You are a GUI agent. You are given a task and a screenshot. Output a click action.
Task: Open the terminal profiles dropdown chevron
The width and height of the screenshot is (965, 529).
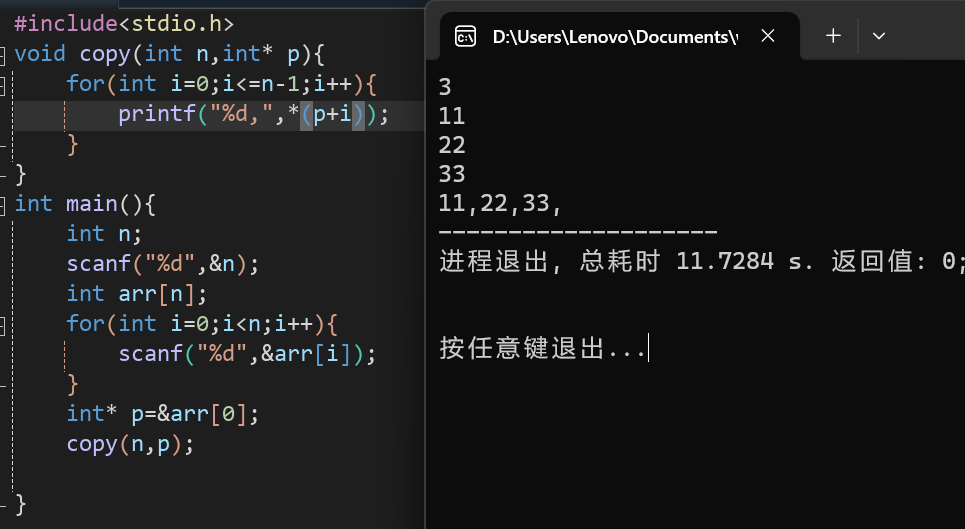click(x=879, y=36)
